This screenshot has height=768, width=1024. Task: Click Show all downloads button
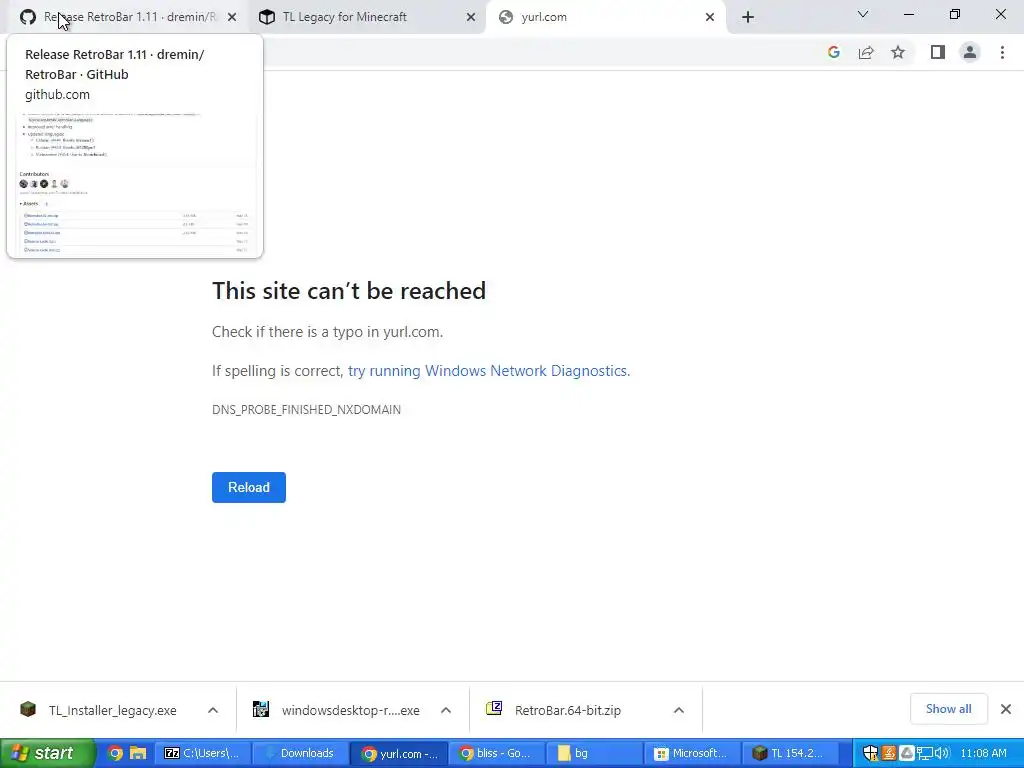coord(948,709)
